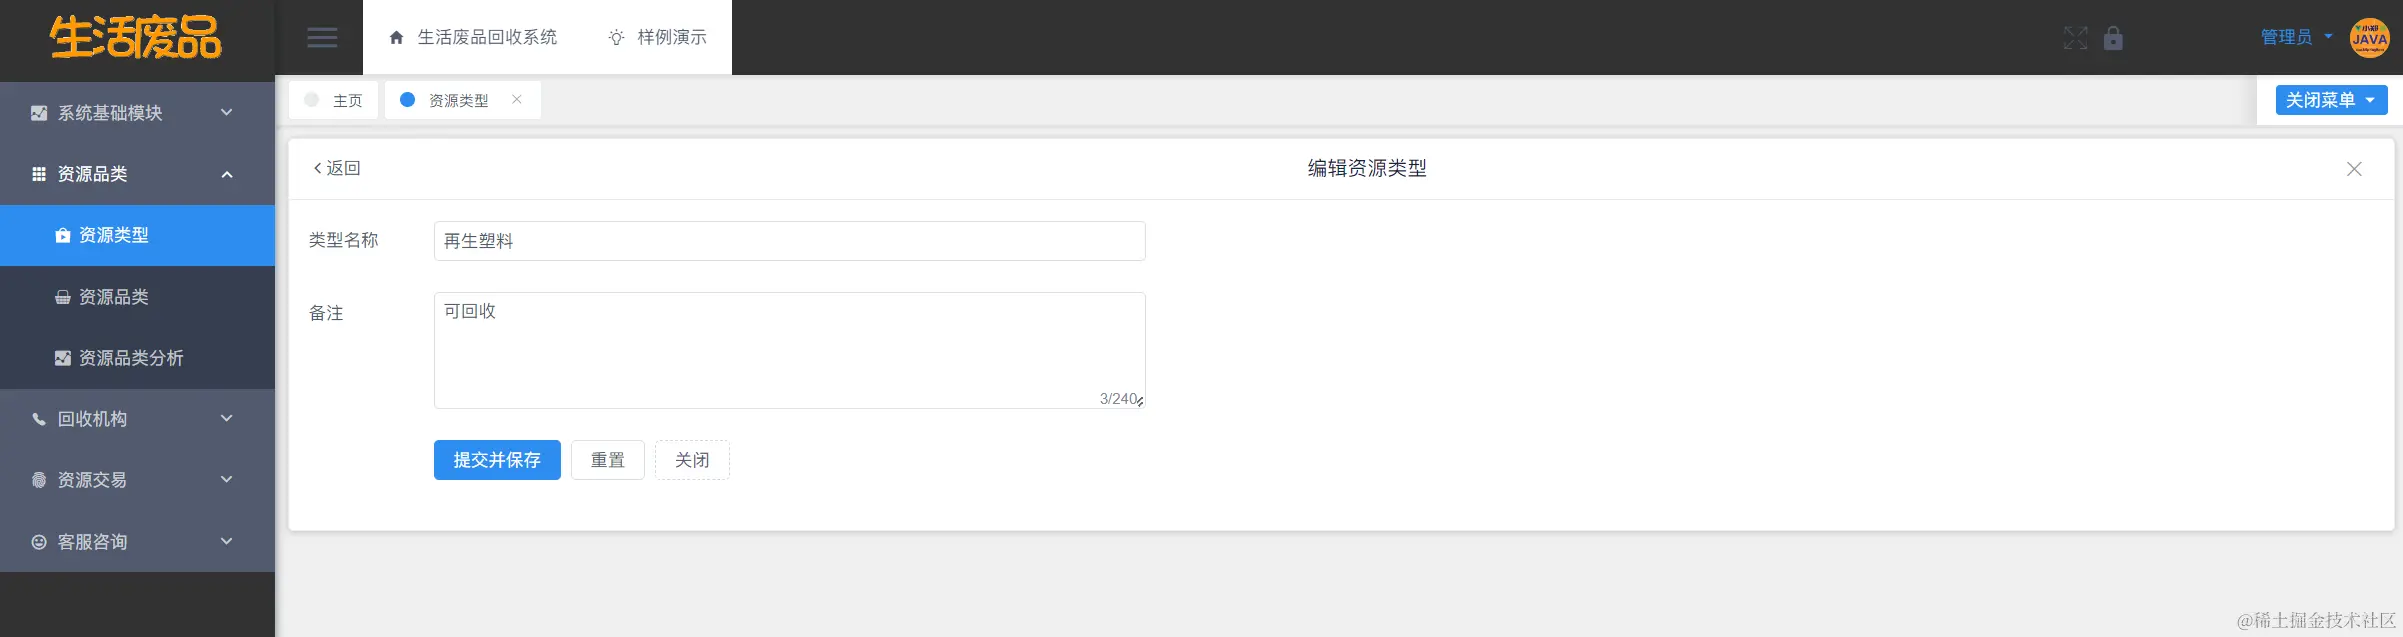Open 资源品类 submenu item
The image size is (2403, 637).
[137, 297]
